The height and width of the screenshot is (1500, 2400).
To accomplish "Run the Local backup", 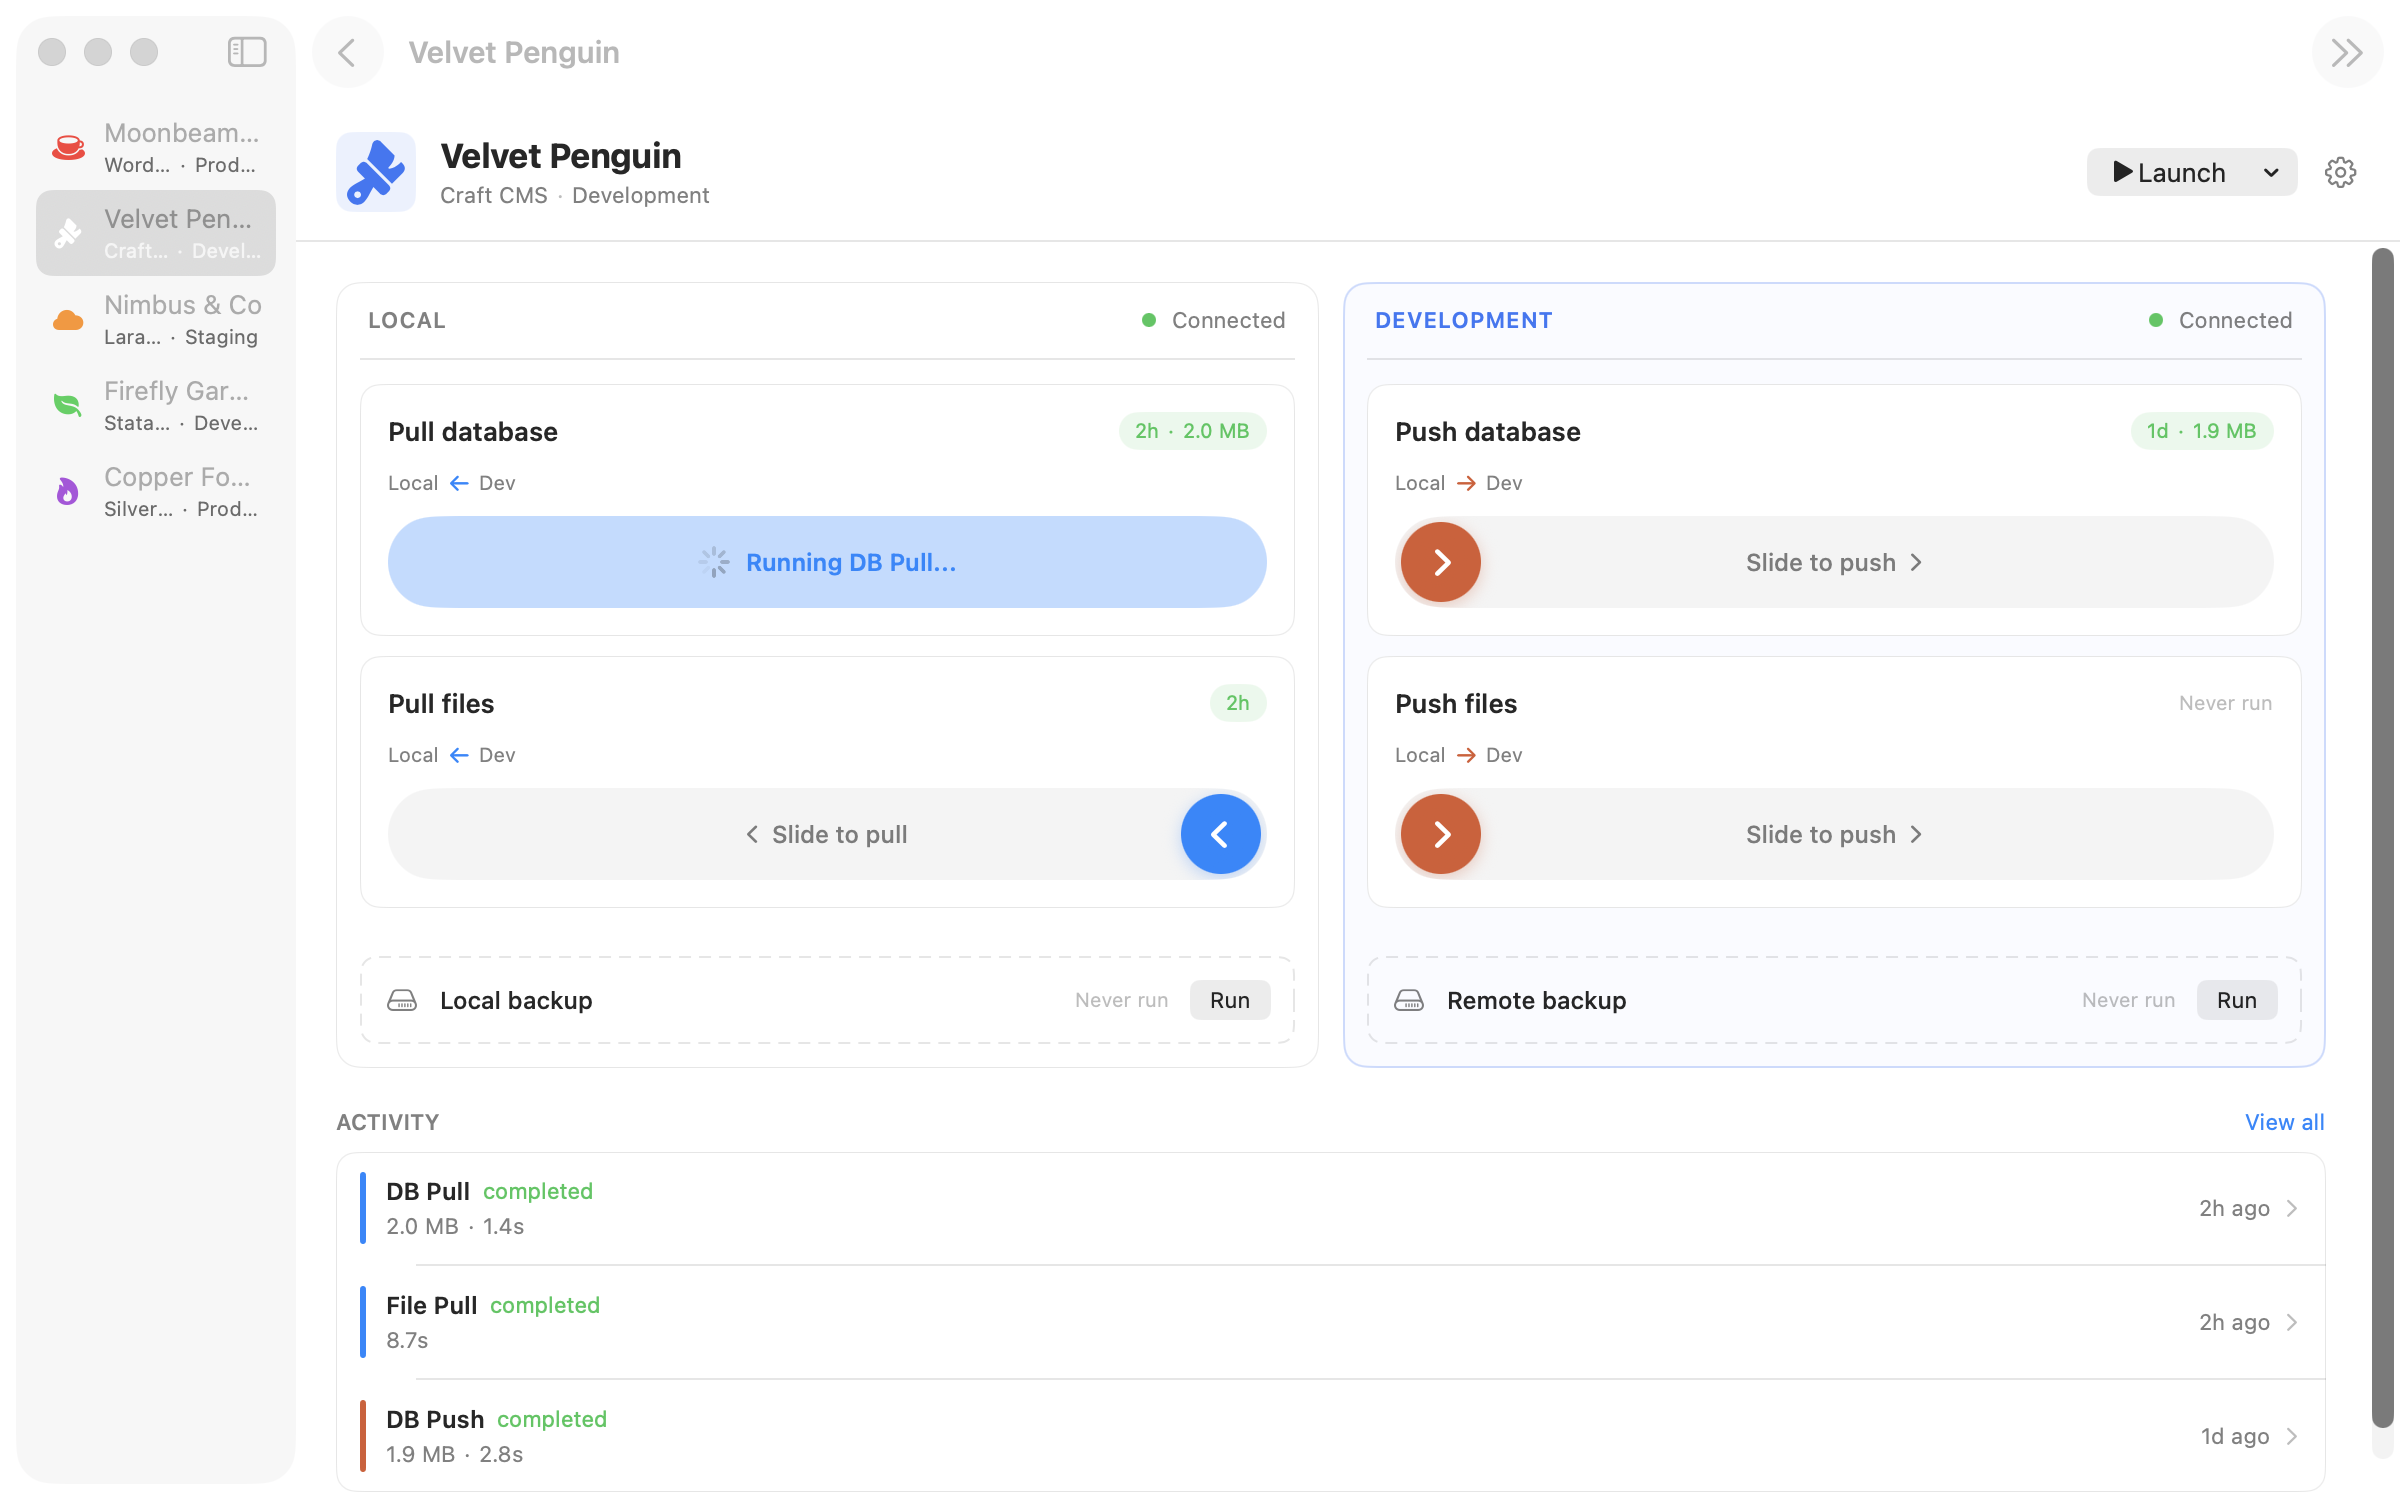I will pyautogui.click(x=1230, y=1000).
